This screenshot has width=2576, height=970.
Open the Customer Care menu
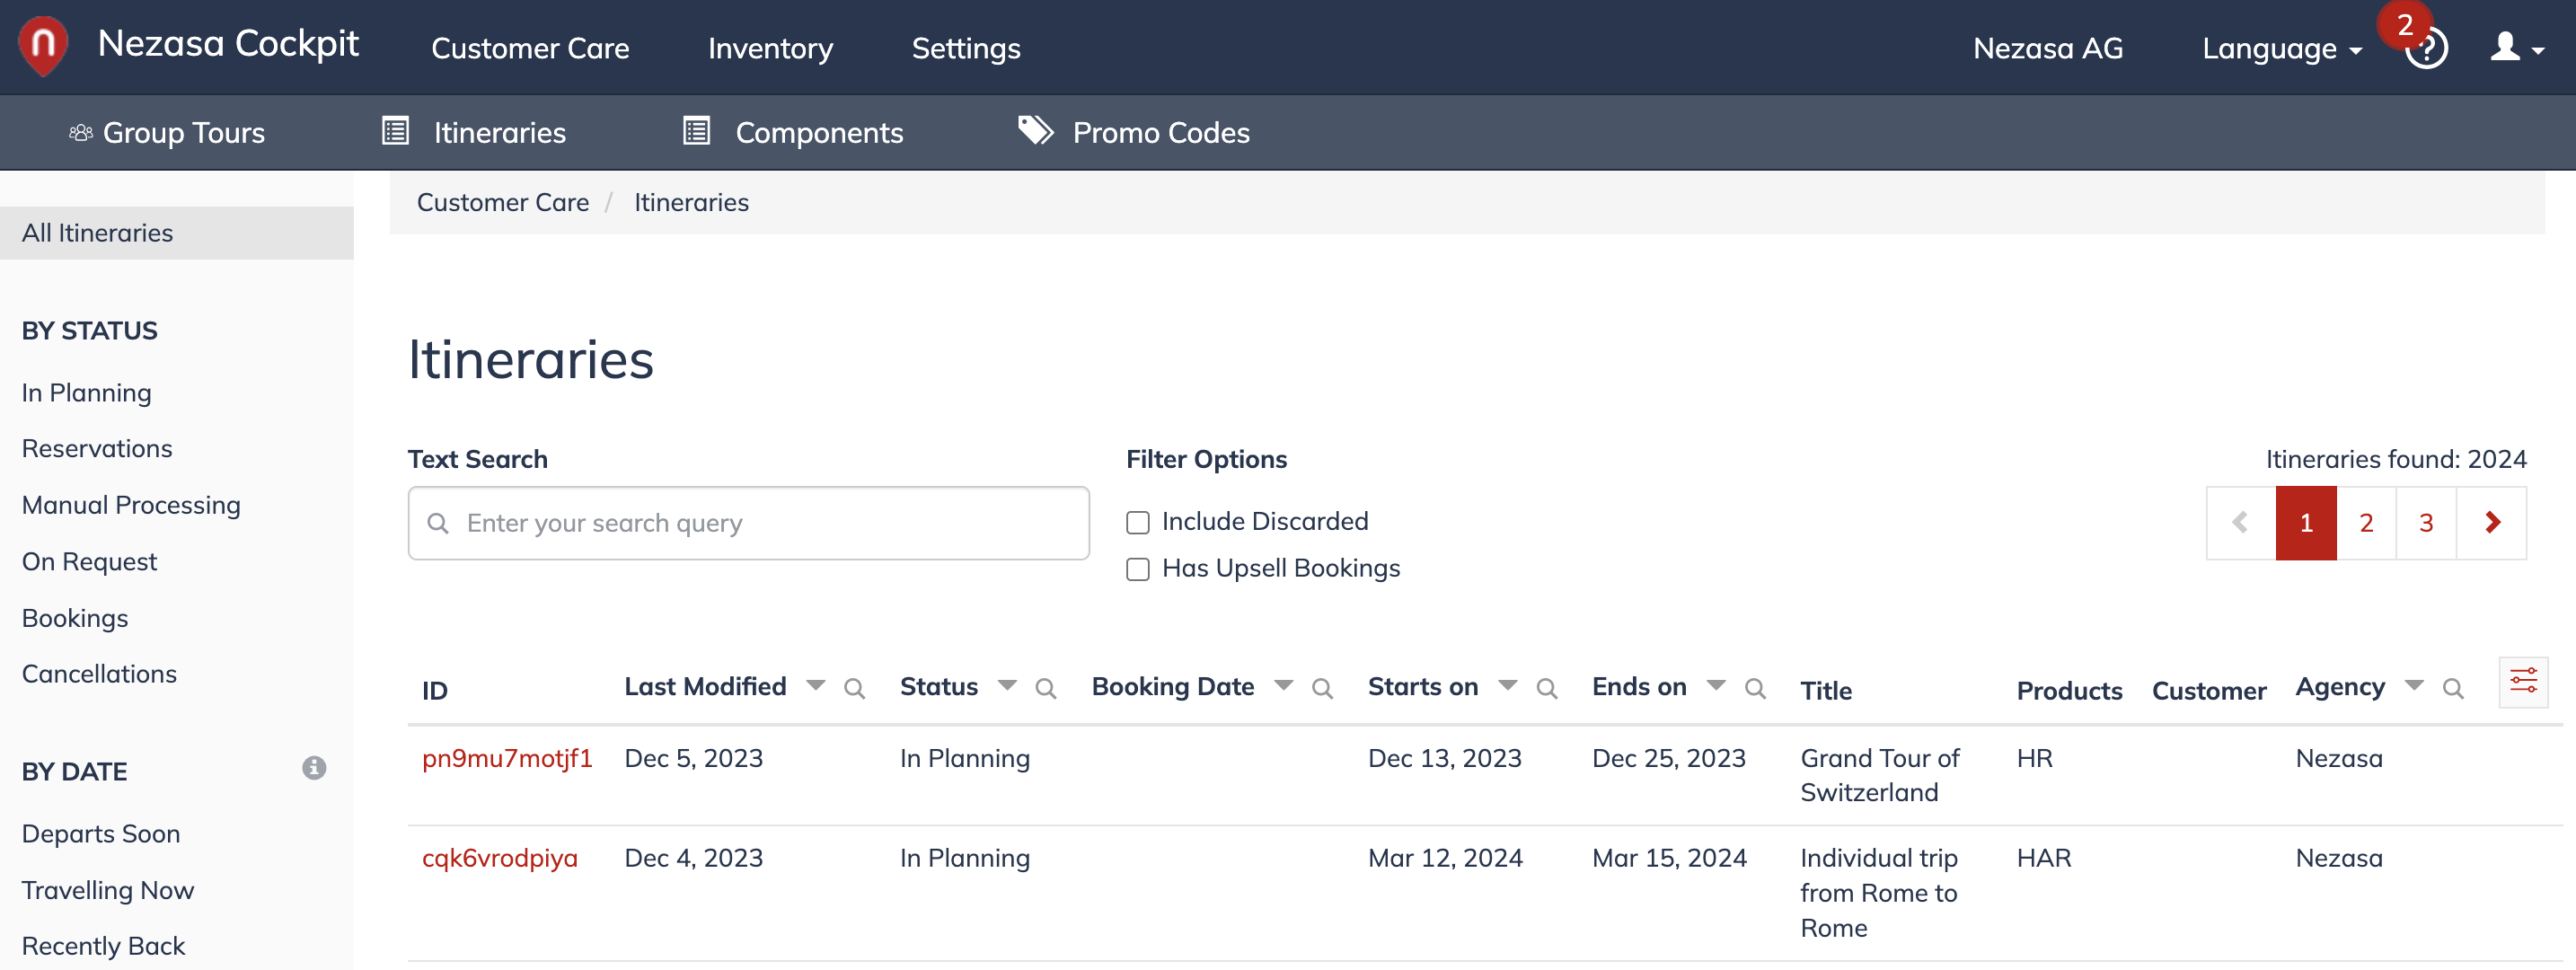click(530, 48)
